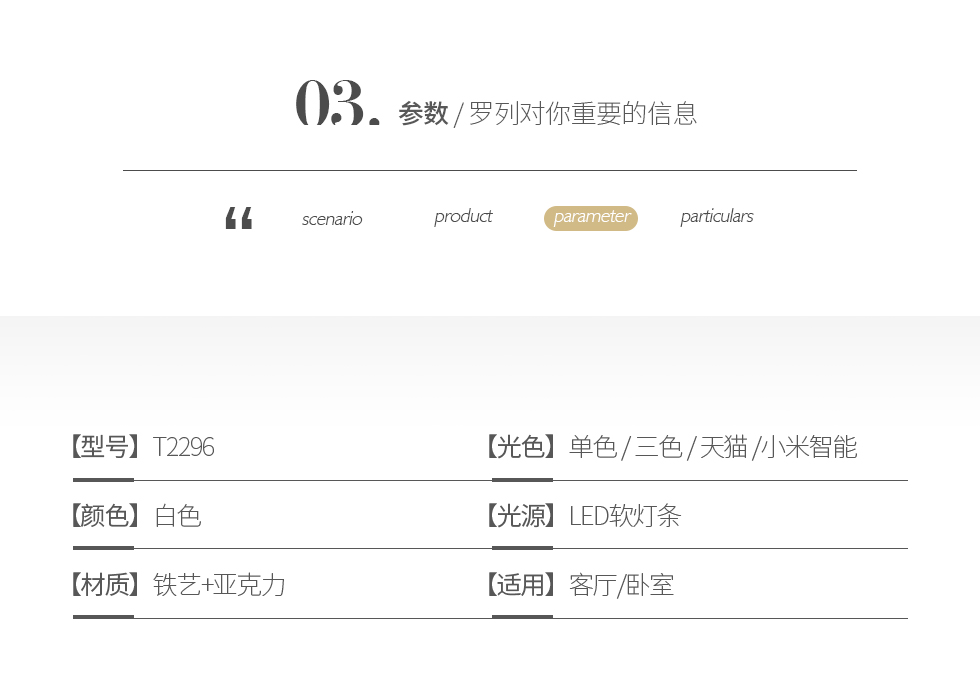Click the 03. section number
The height and width of the screenshot is (675, 980).
(337, 103)
